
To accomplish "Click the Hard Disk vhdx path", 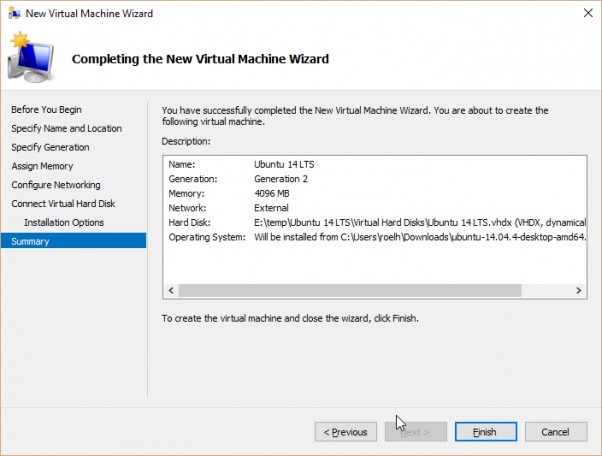I will click(420, 223).
